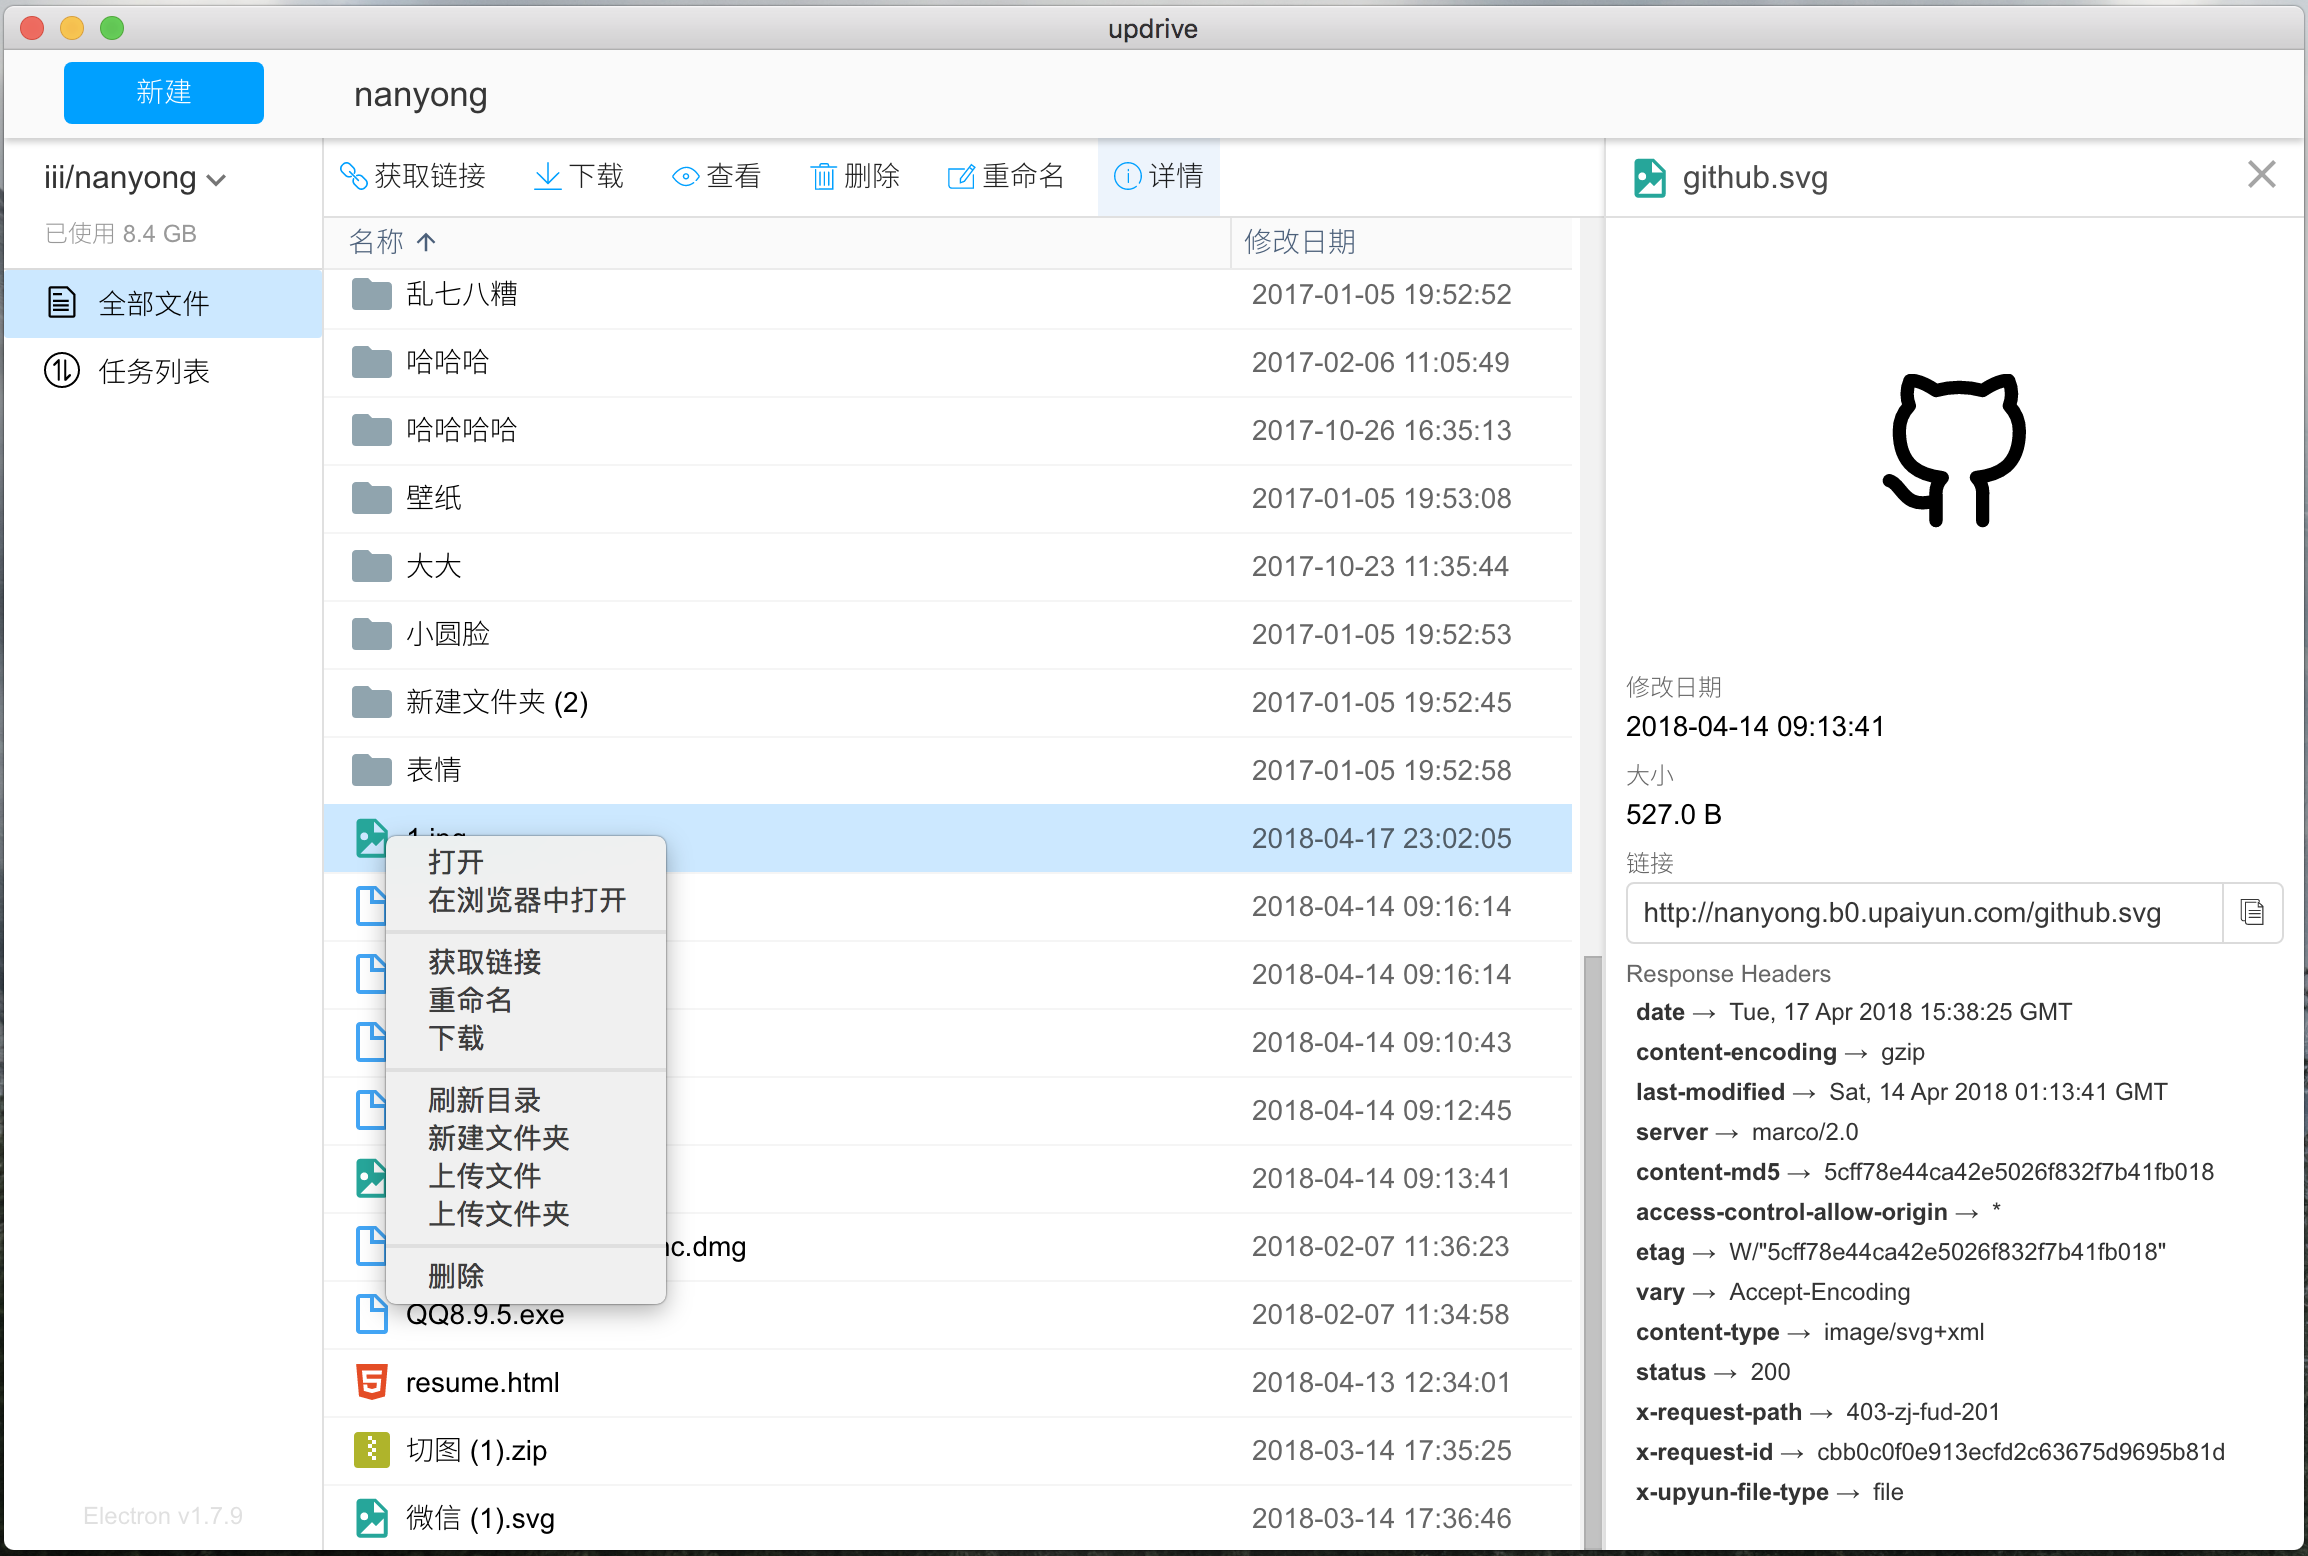Click the 获取链接 toolbar button
The width and height of the screenshot is (2308, 1556).
point(413,176)
